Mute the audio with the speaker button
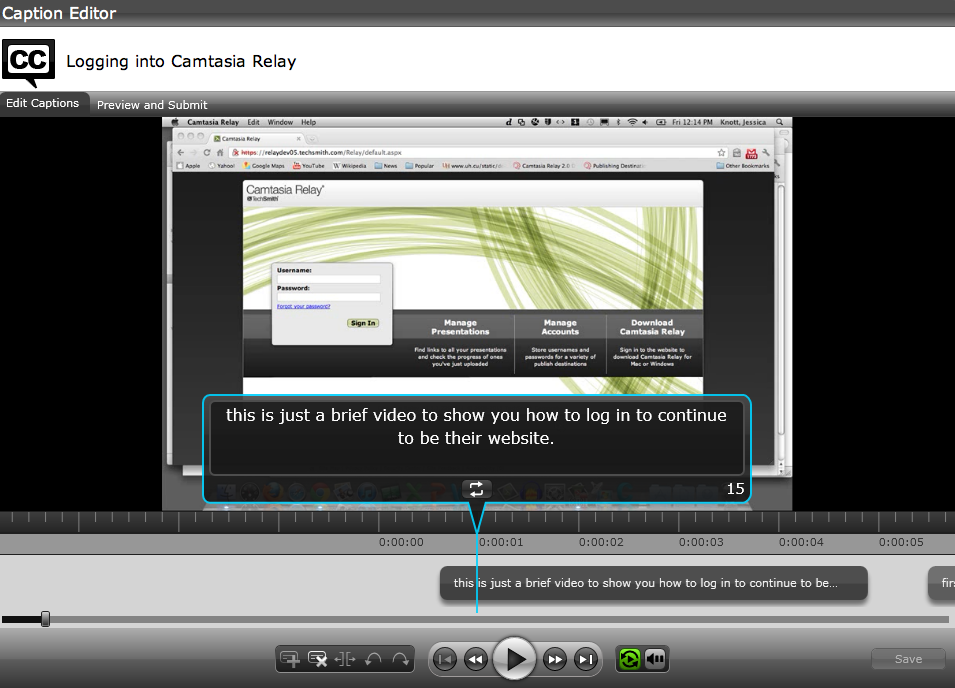Image resolution: width=955 pixels, height=688 pixels. pyautogui.click(x=655, y=659)
